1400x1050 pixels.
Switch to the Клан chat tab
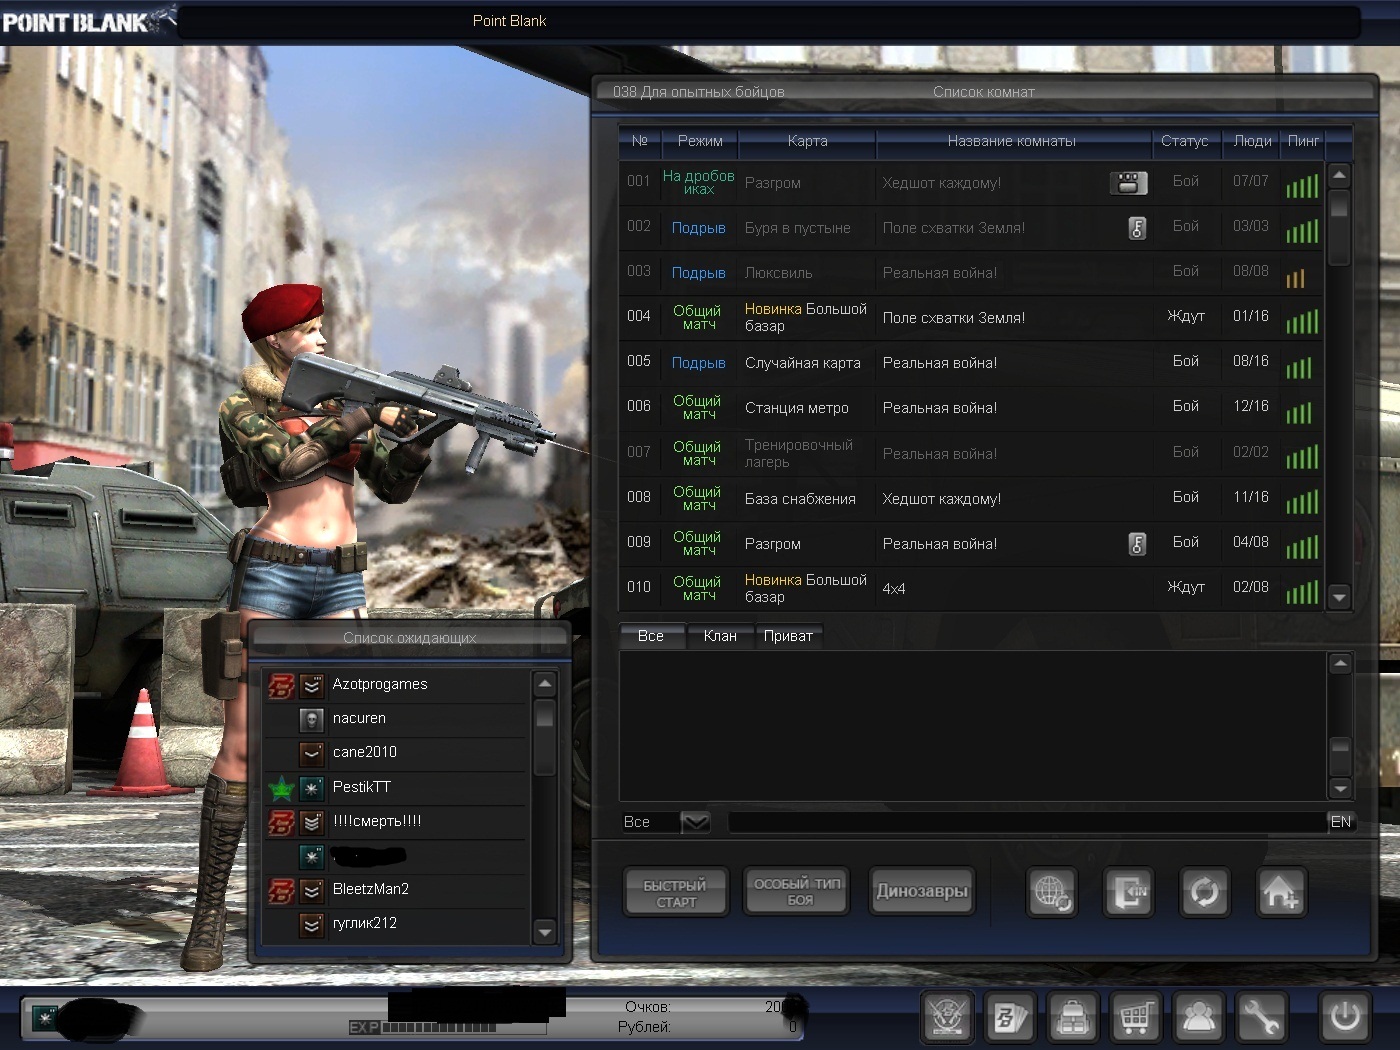click(719, 636)
